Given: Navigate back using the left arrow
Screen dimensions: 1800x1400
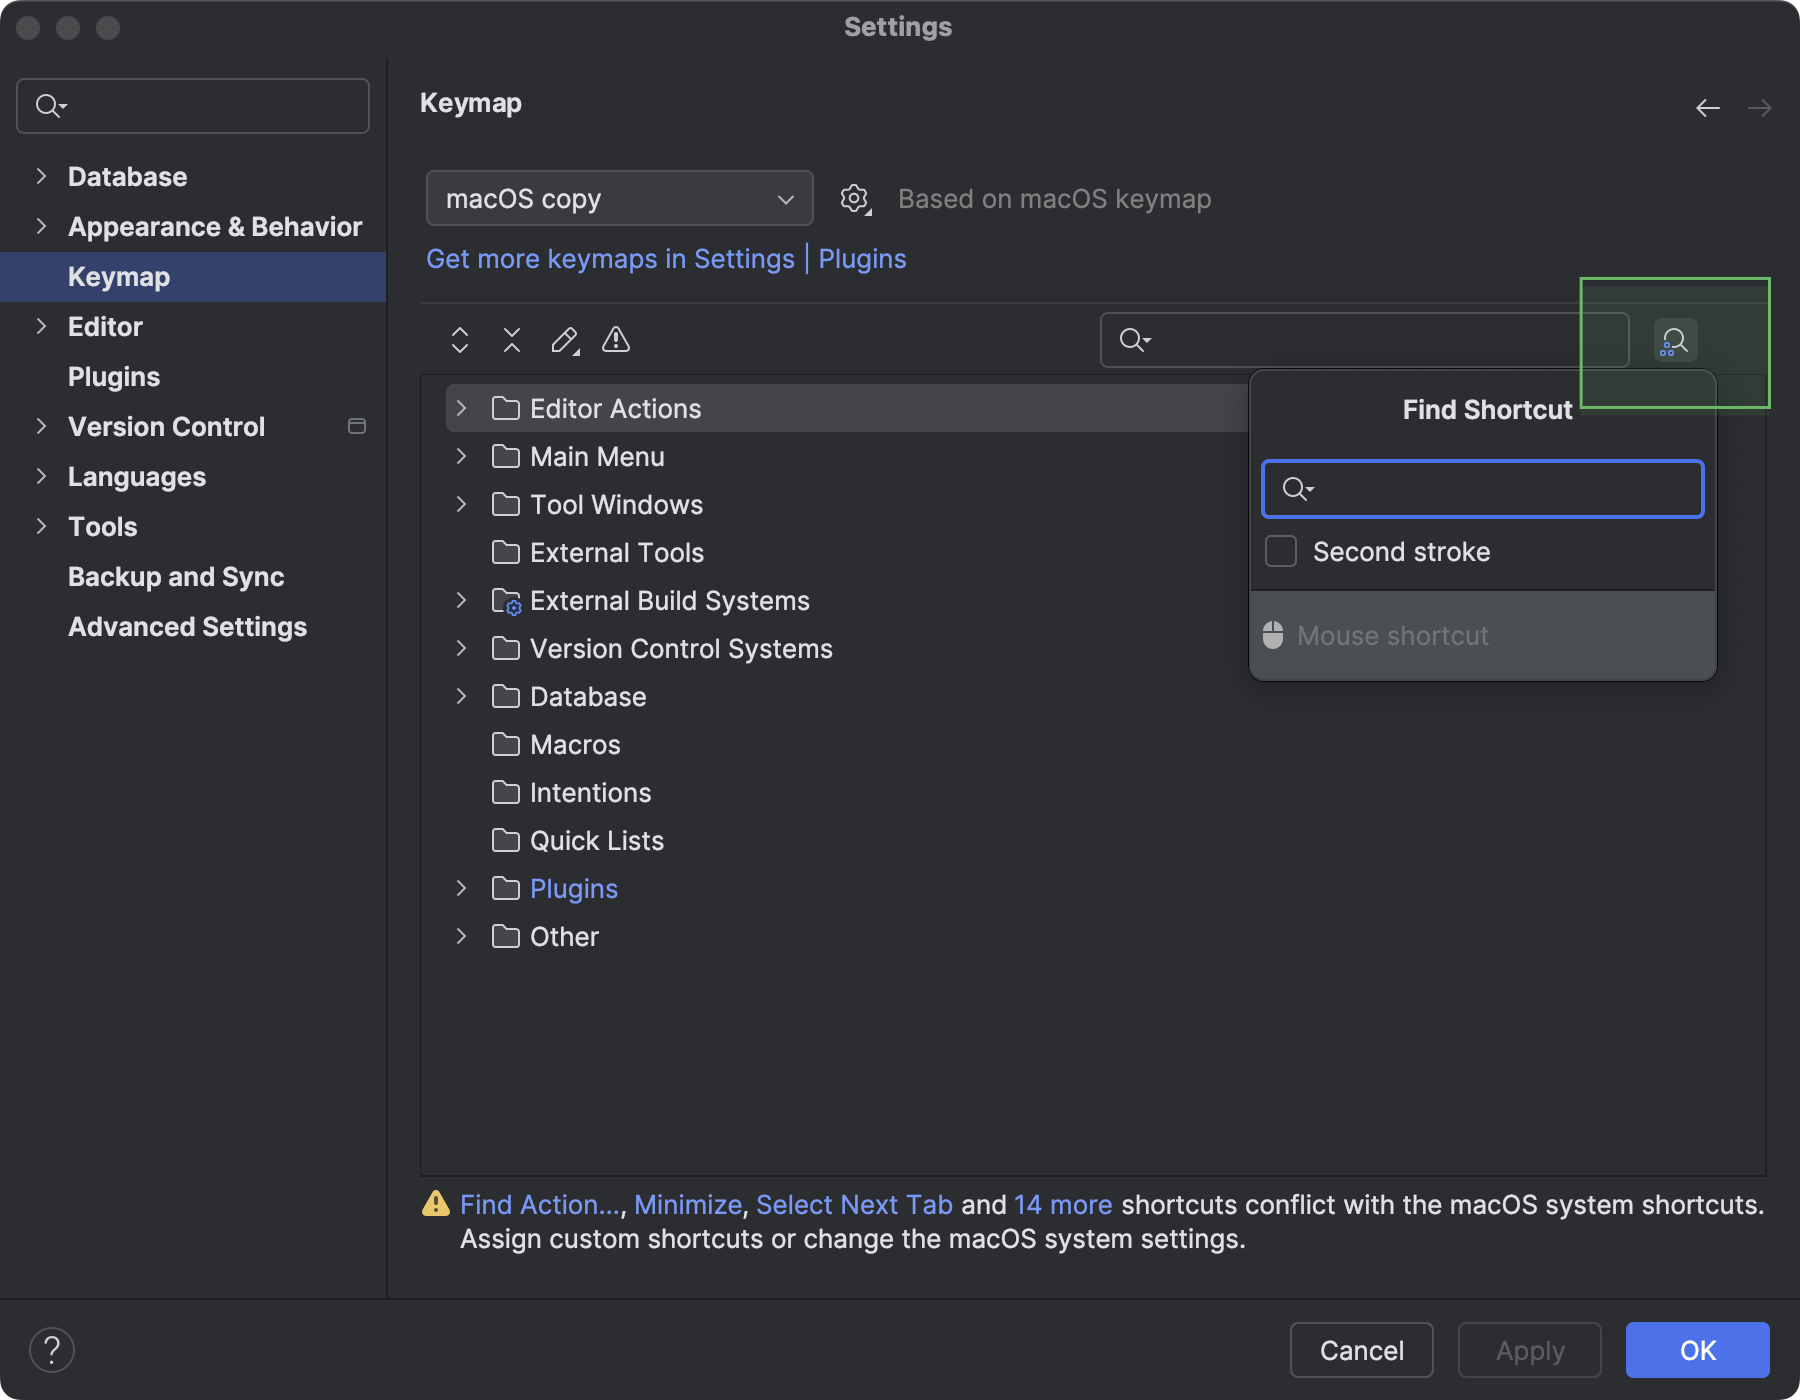Looking at the screenshot, I should [x=1706, y=107].
